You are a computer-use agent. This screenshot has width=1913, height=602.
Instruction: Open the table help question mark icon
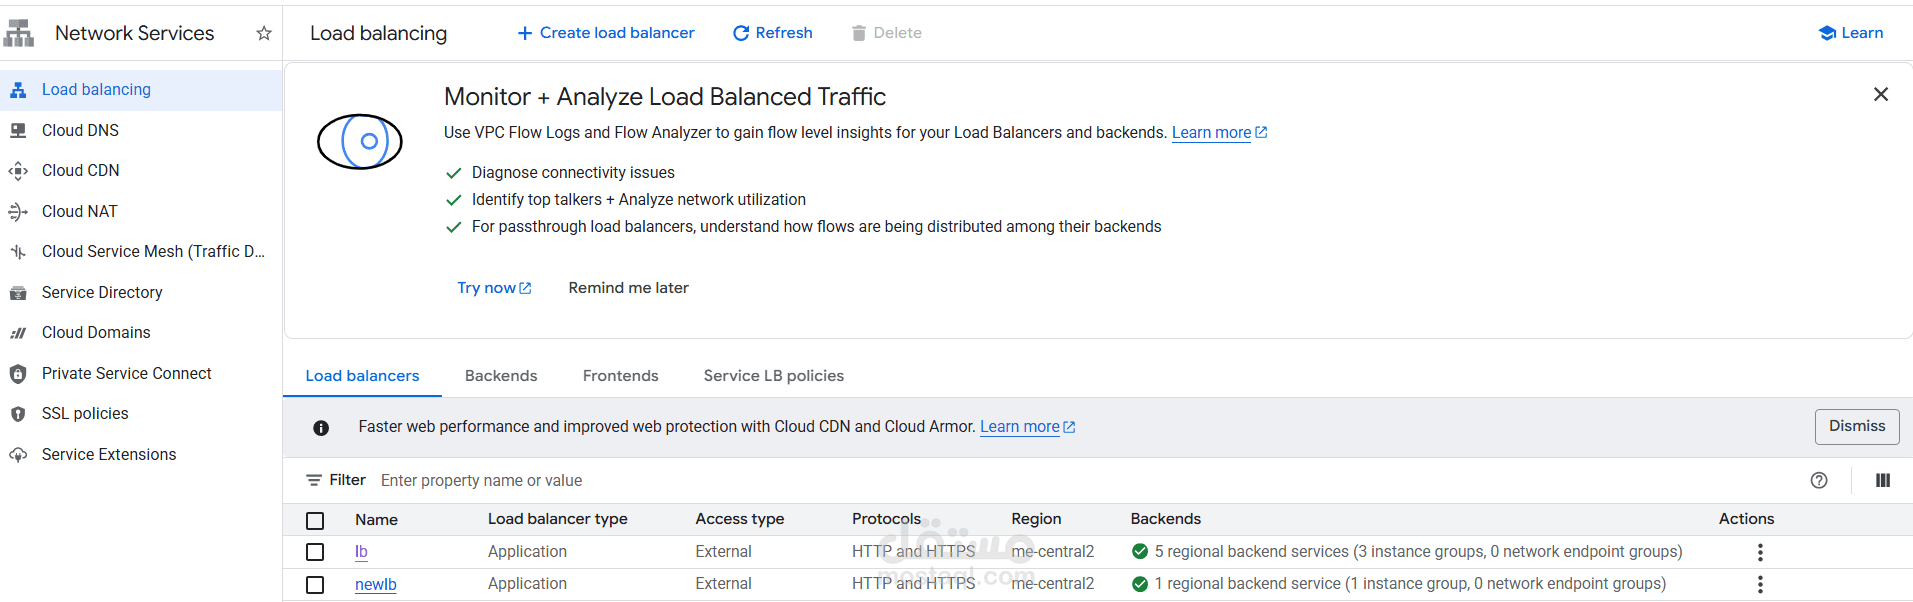(1819, 480)
